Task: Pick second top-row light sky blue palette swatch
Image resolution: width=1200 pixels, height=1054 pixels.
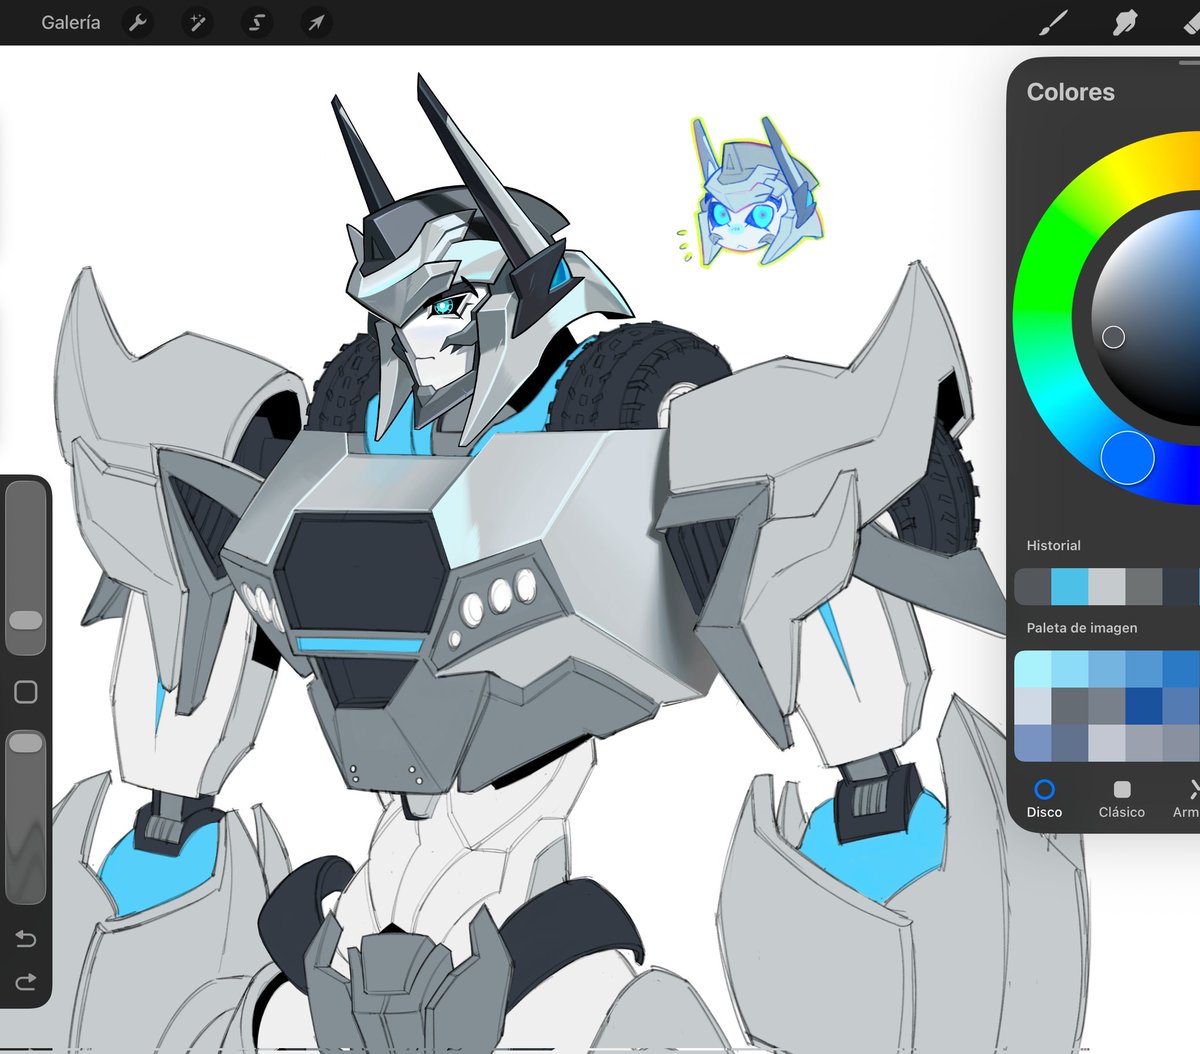Action: [x=1069, y=669]
